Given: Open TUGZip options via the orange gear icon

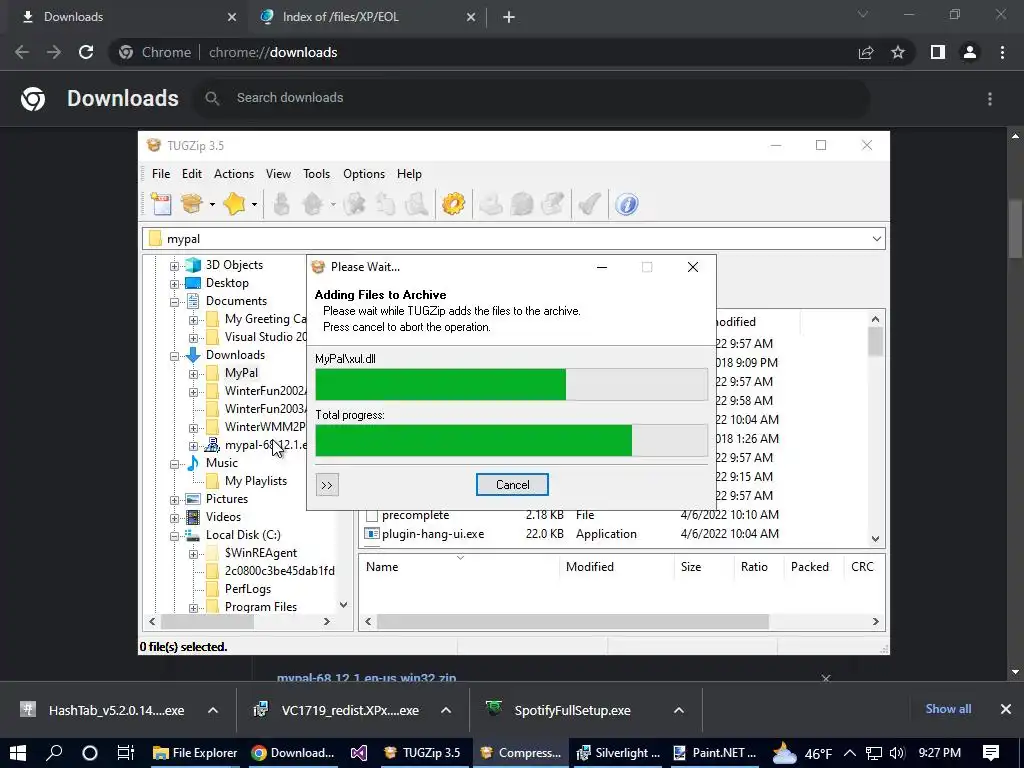Looking at the screenshot, I should tap(453, 204).
